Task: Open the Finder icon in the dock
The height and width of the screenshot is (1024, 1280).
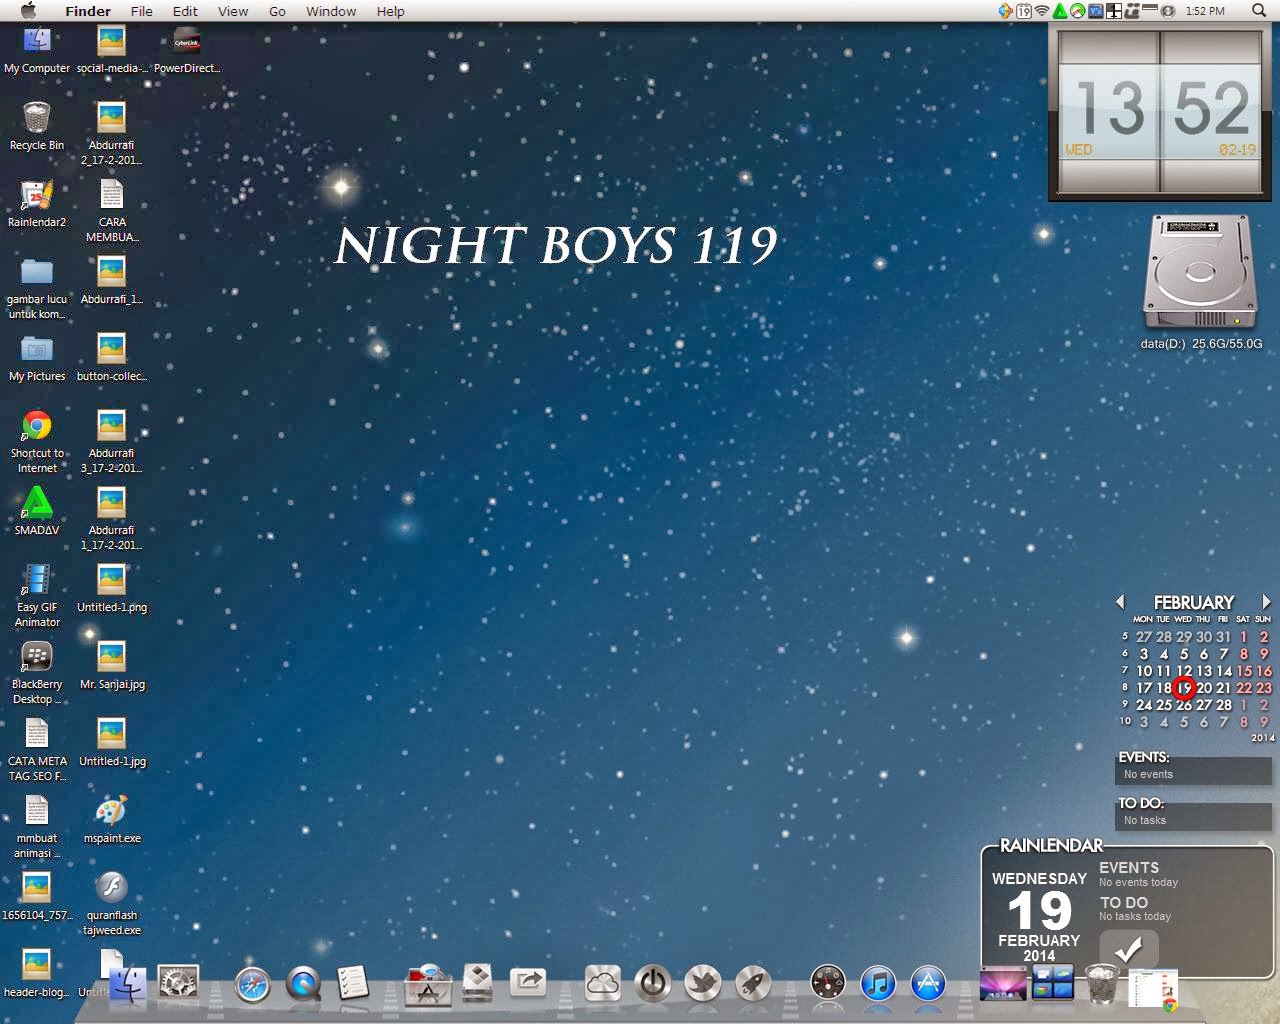Action: 127,986
